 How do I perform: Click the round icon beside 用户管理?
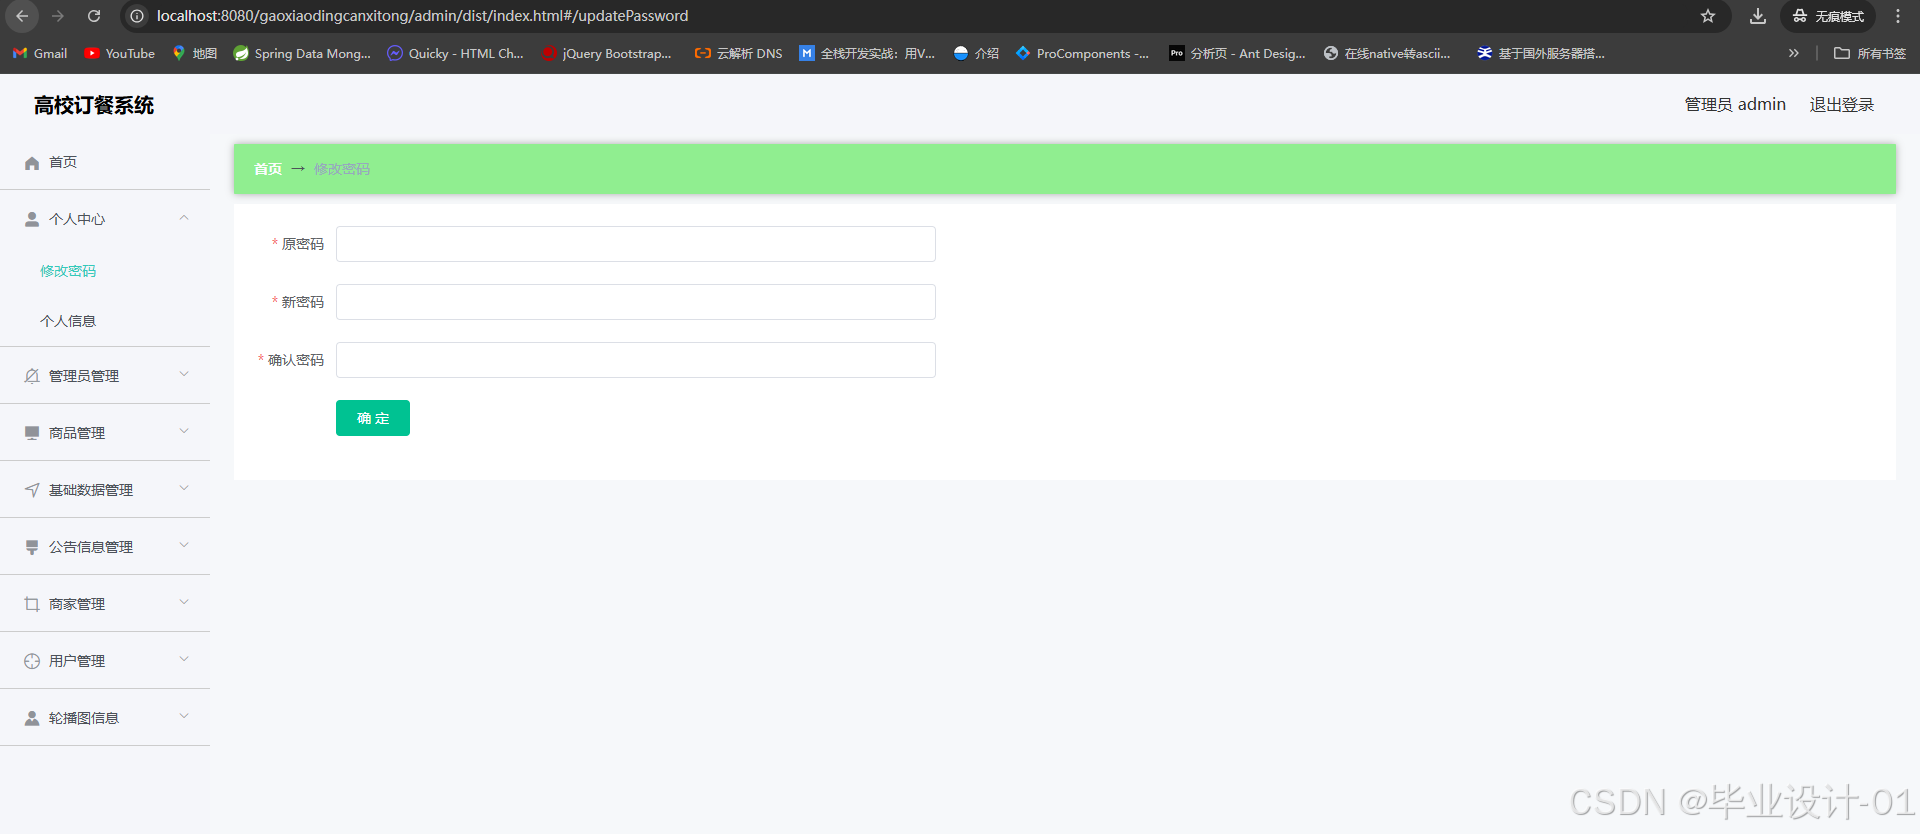click(x=32, y=661)
